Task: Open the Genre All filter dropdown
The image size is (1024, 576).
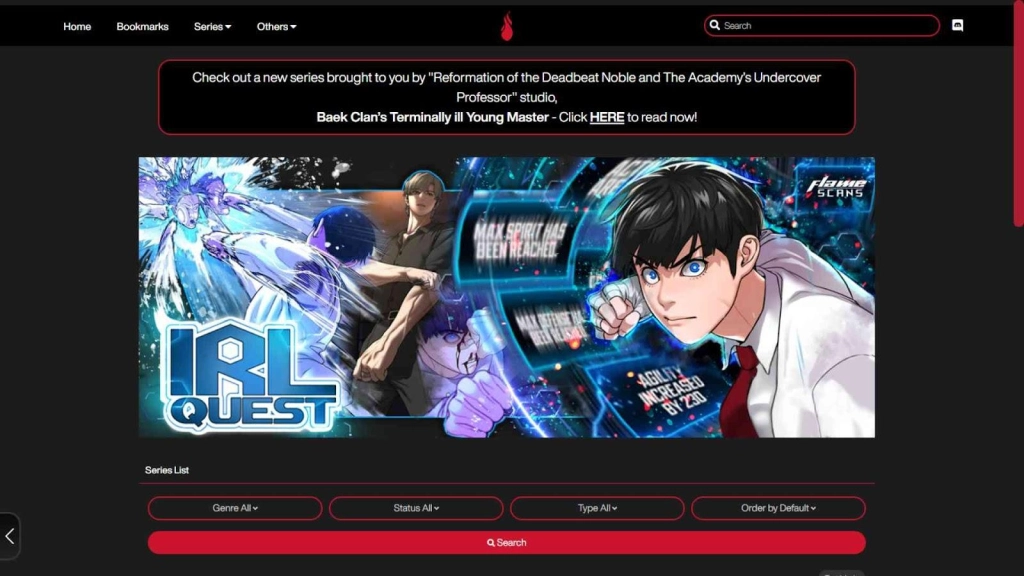Action: (x=235, y=508)
